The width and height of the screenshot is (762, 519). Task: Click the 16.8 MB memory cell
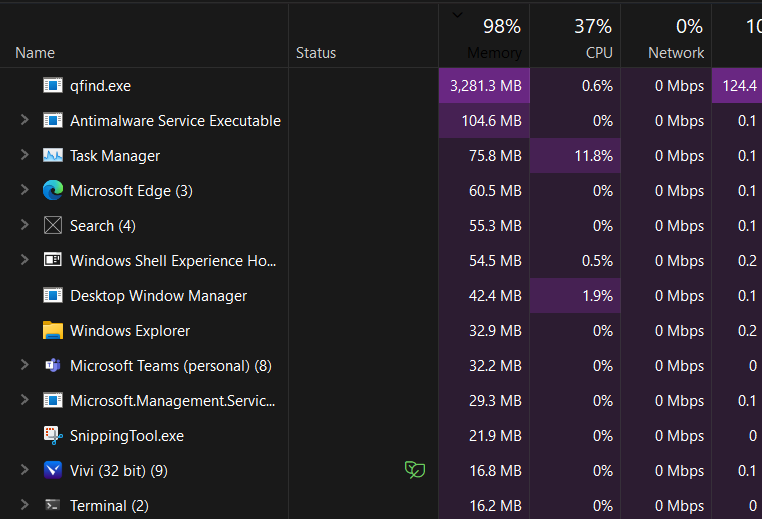pos(484,470)
